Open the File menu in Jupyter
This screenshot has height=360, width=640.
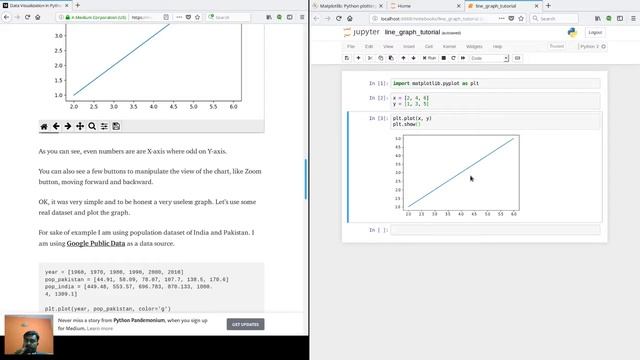351,47
